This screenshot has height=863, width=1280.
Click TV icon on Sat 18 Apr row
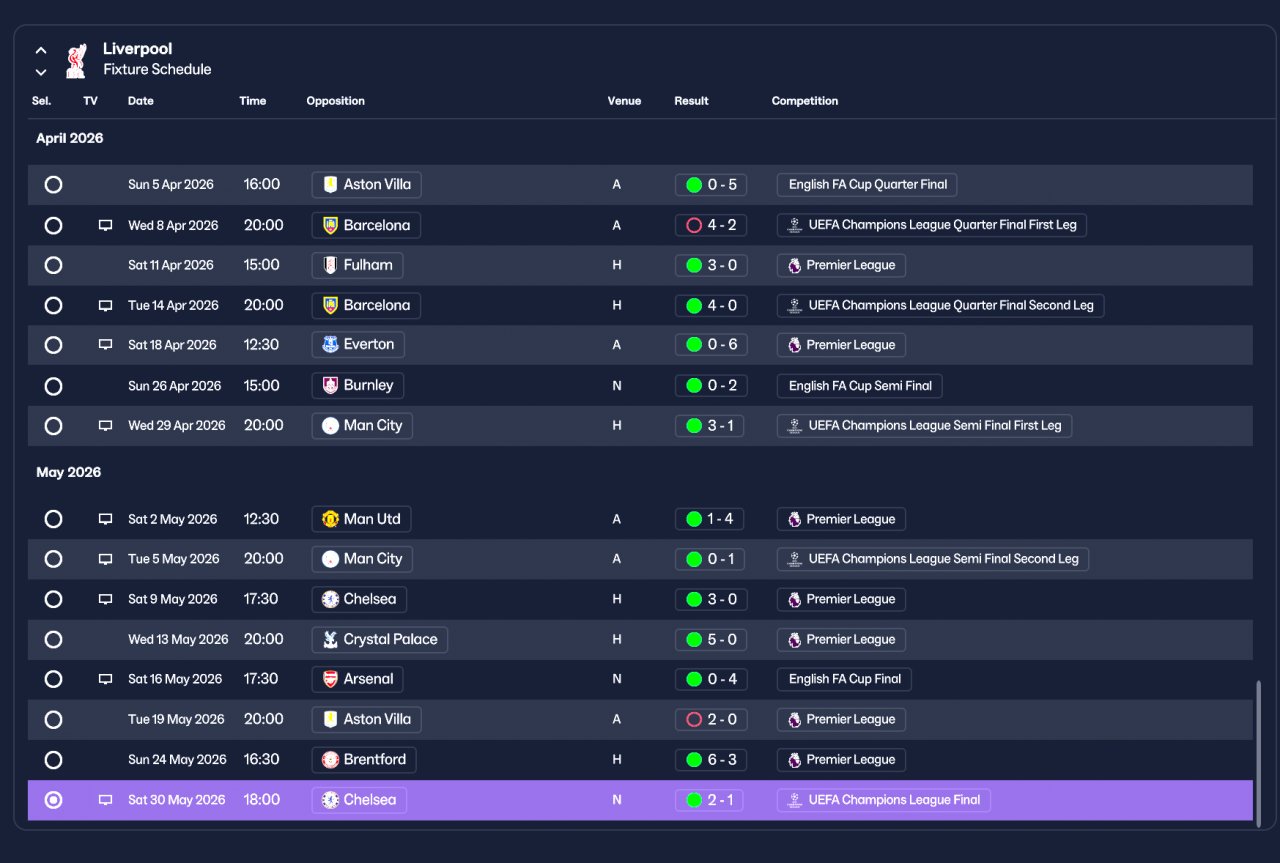point(105,345)
